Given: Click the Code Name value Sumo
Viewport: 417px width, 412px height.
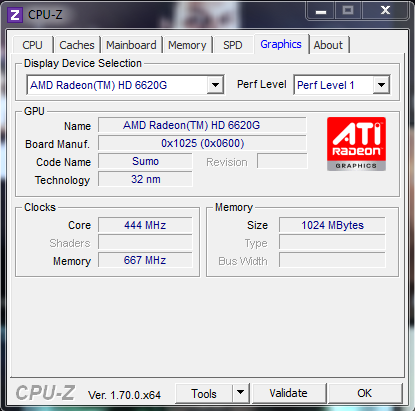Looking at the screenshot, I should click(x=145, y=161).
